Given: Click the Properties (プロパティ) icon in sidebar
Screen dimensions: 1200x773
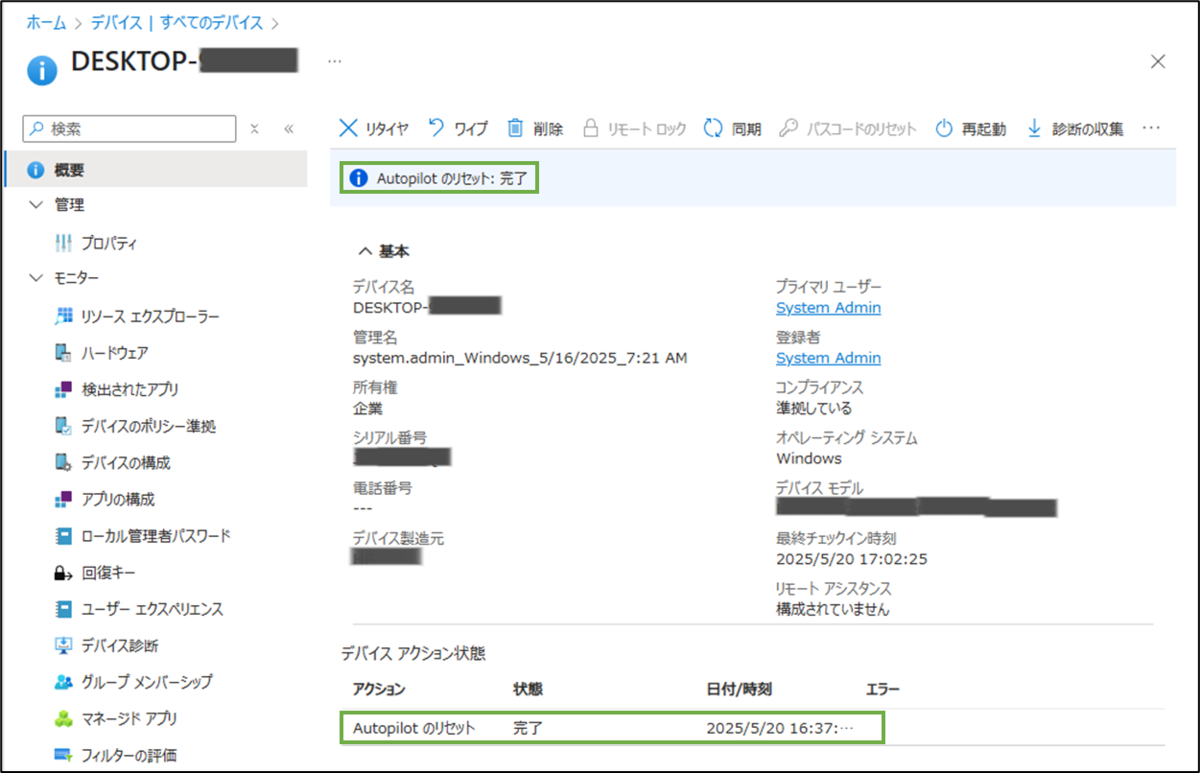Looking at the screenshot, I should pos(63,243).
